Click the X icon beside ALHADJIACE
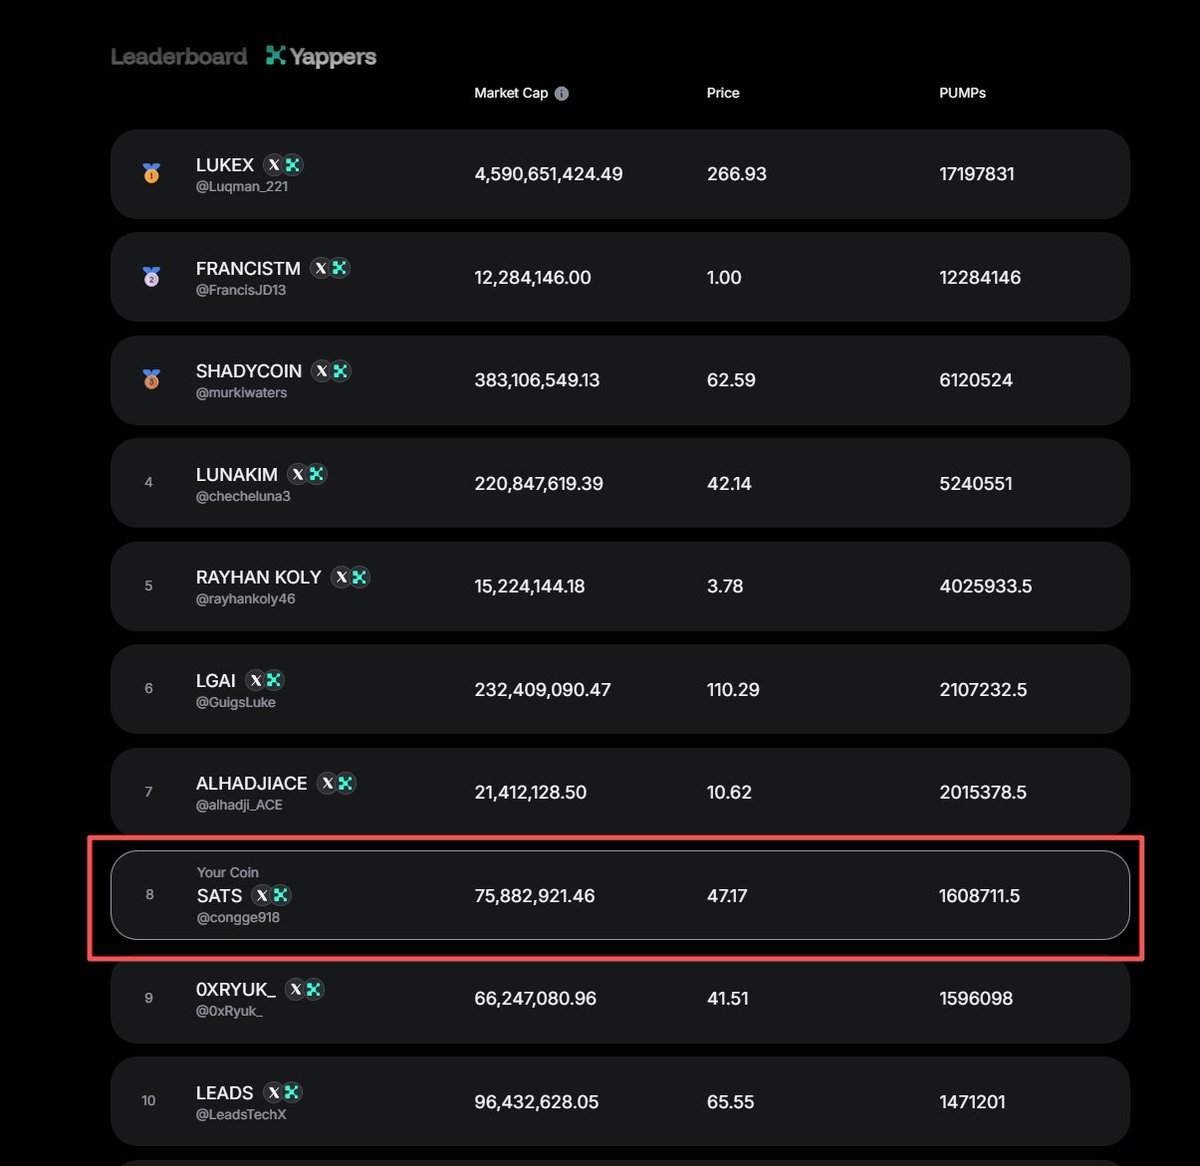Screen dimensions: 1200x1166 click(327, 783)
